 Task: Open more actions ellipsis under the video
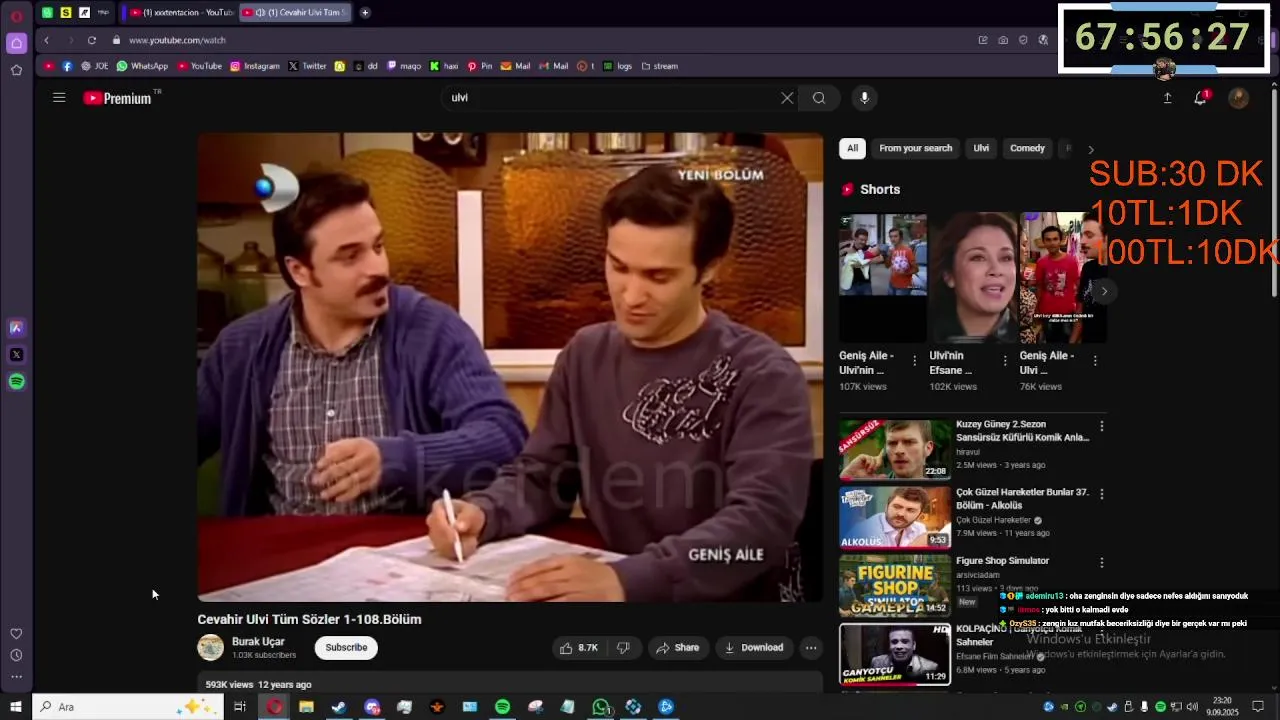811,648
